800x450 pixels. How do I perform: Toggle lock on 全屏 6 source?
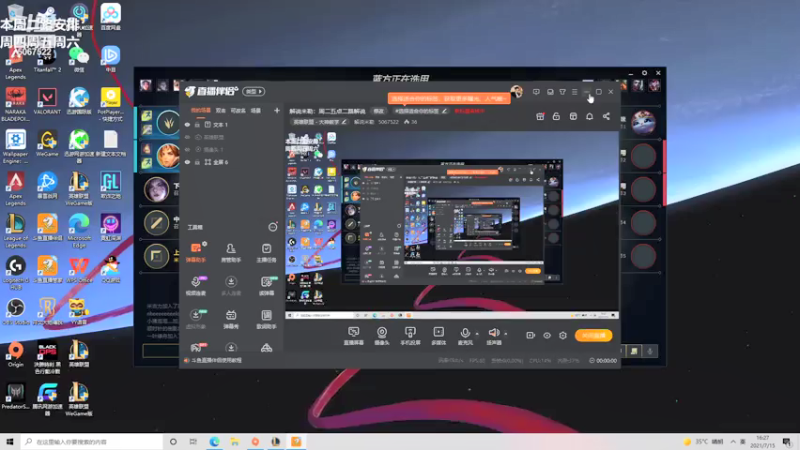click(x=197, y=162)
